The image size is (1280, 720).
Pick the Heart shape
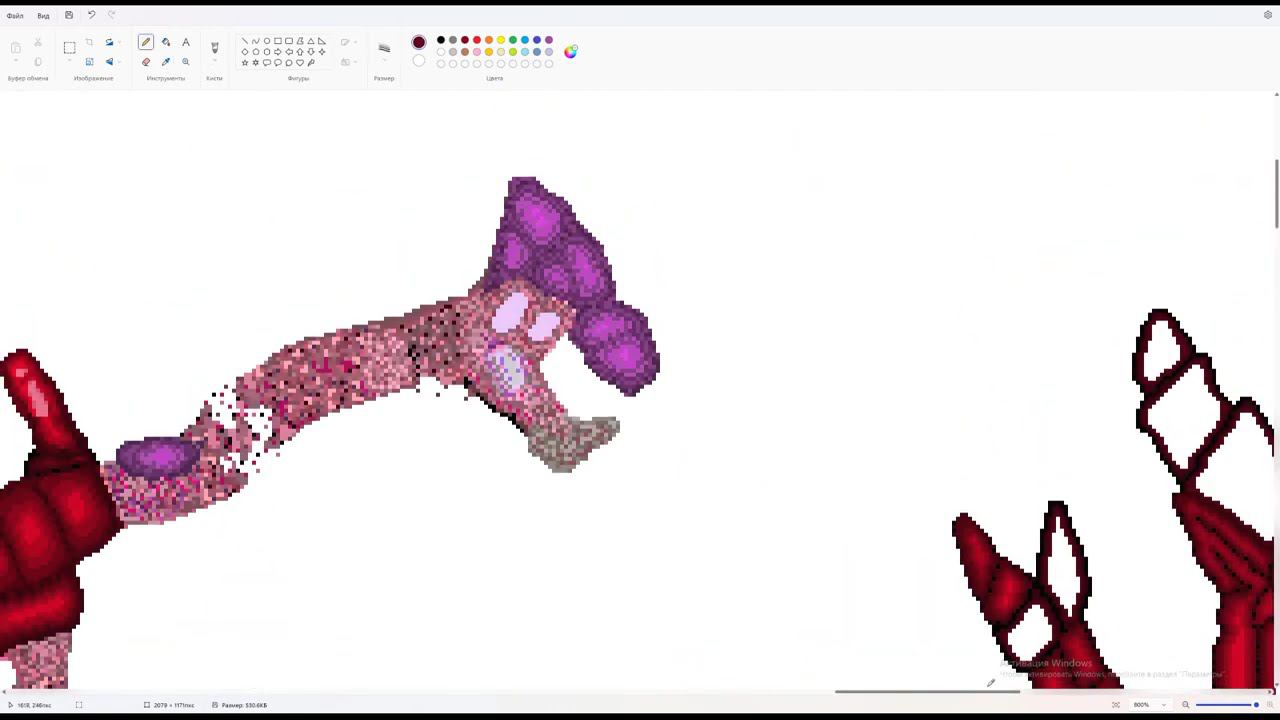299,63
